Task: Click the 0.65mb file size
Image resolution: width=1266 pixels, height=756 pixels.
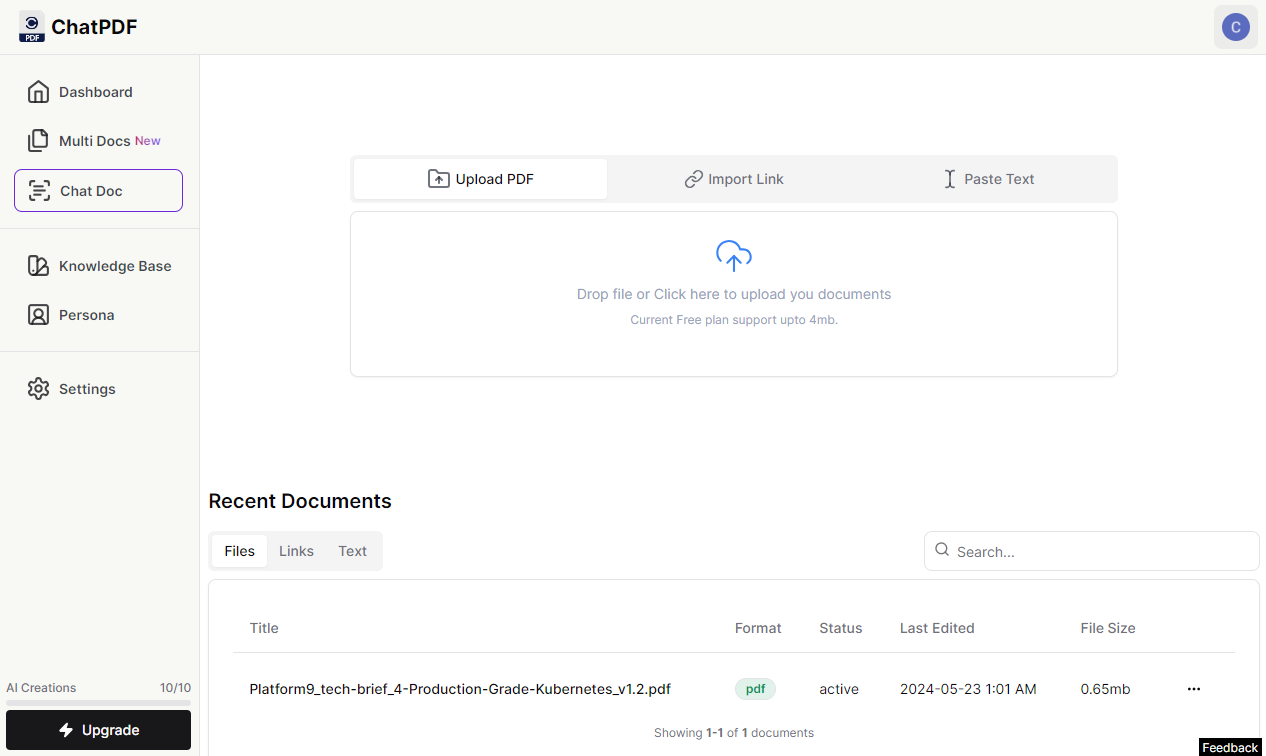Action: click(1105, 689)
